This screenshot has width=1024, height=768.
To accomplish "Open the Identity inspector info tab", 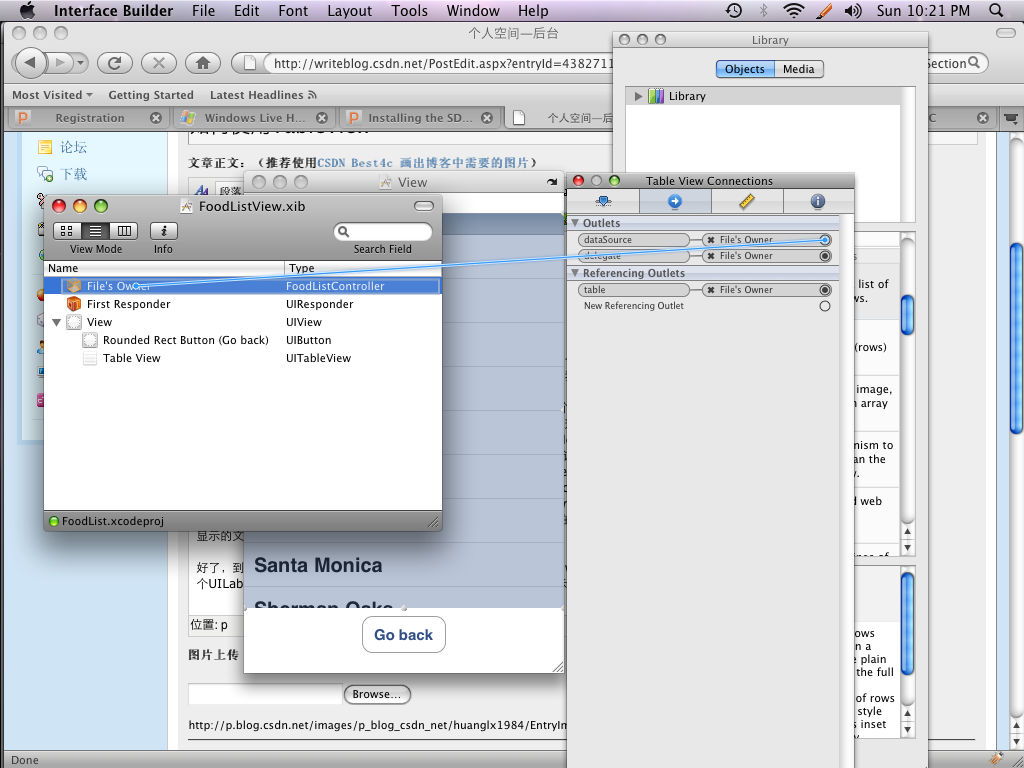I will [818, 201].
